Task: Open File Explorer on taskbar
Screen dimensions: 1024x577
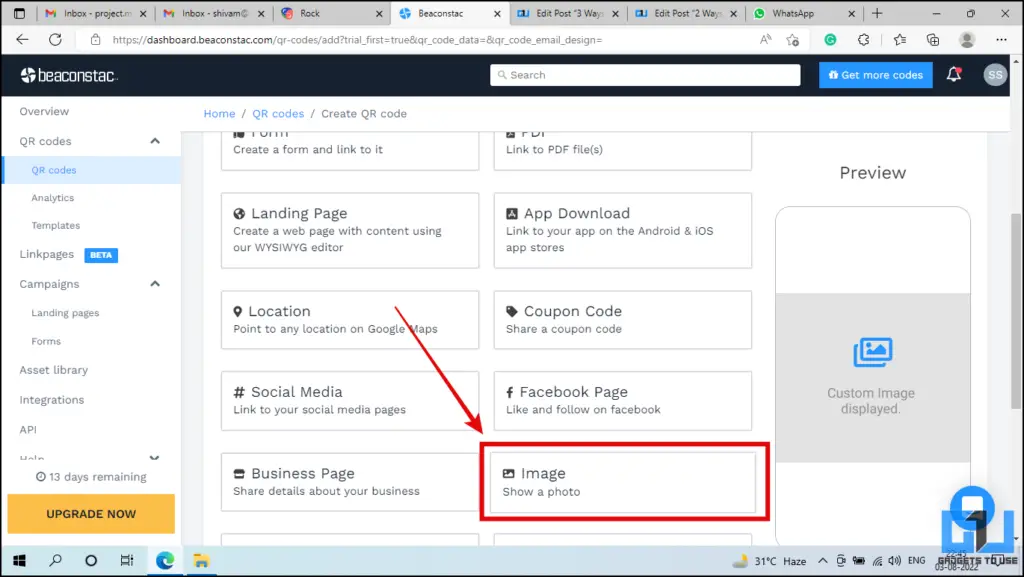Action: coord(200,561)
